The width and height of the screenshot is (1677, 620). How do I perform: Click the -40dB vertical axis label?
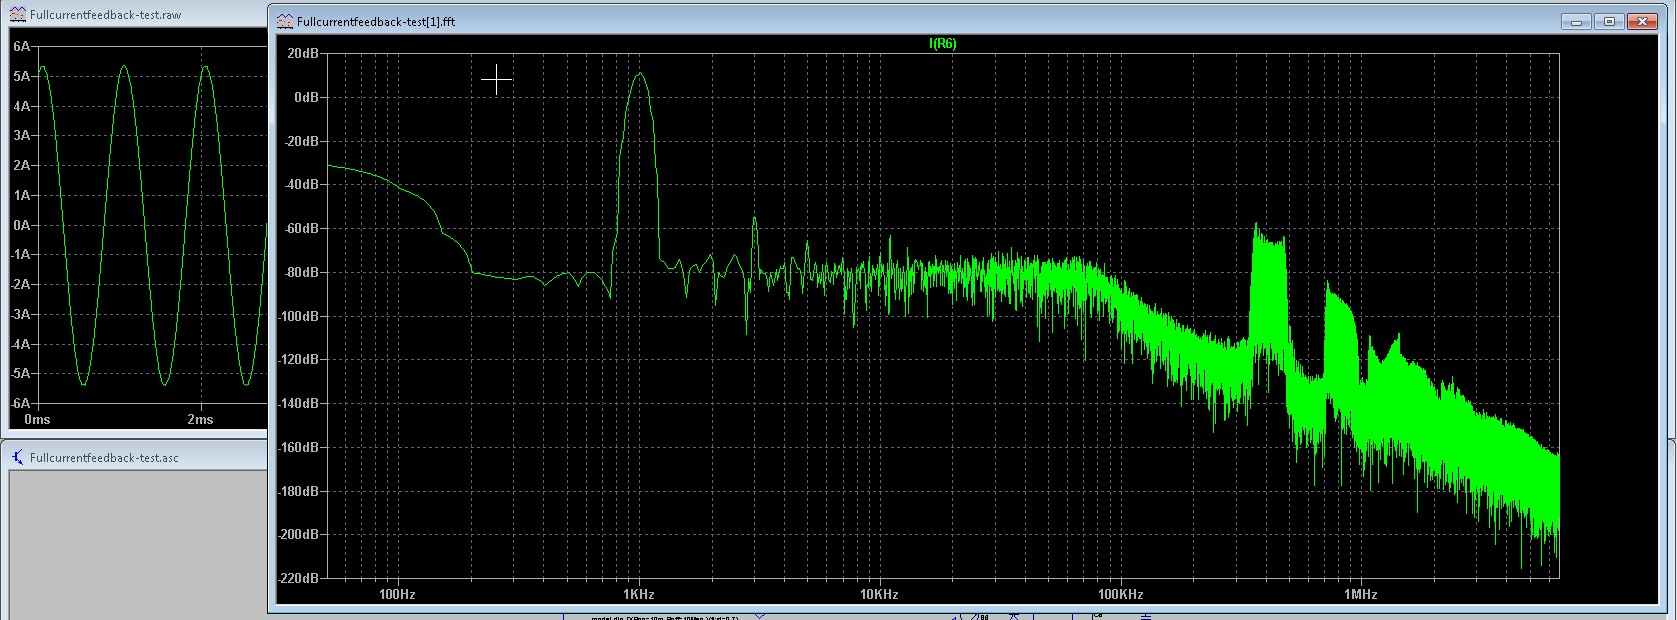pos(300,184)
